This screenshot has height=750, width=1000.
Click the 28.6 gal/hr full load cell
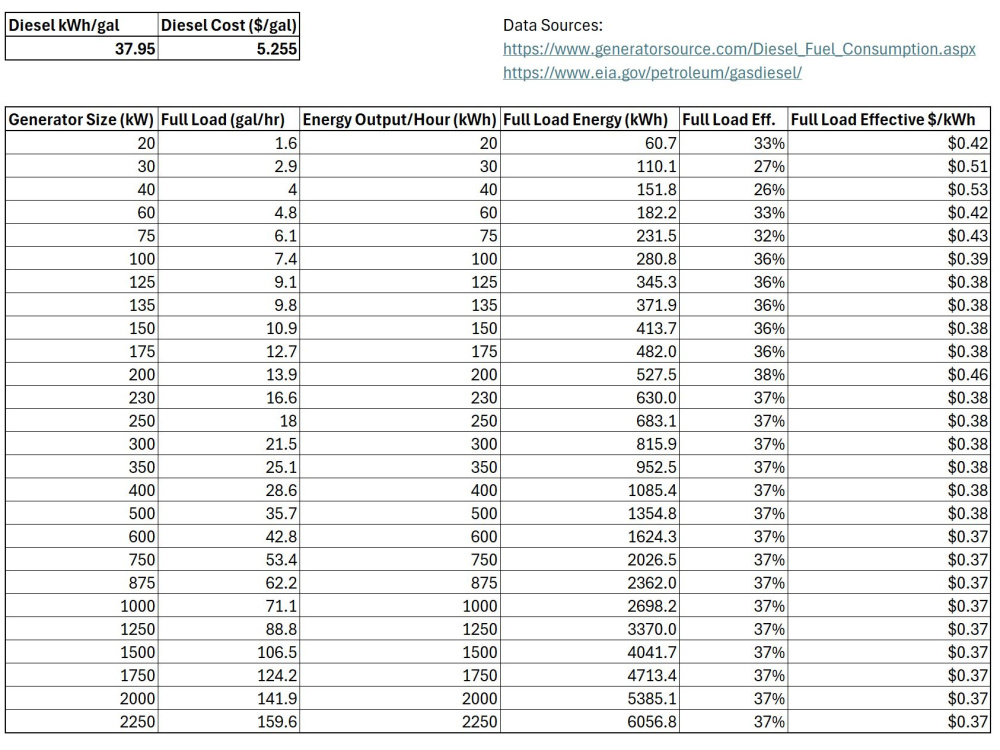(229, 490)
